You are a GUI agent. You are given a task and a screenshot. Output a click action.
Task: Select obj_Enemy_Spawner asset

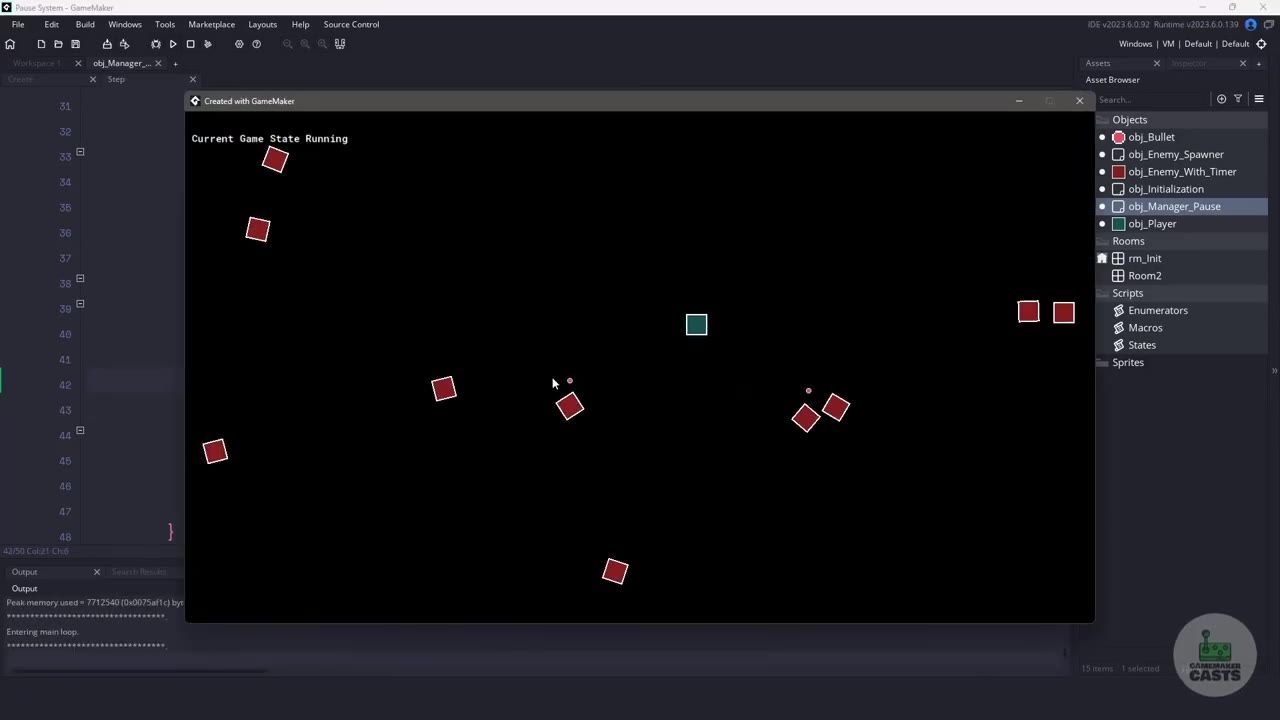point(1175,154)
